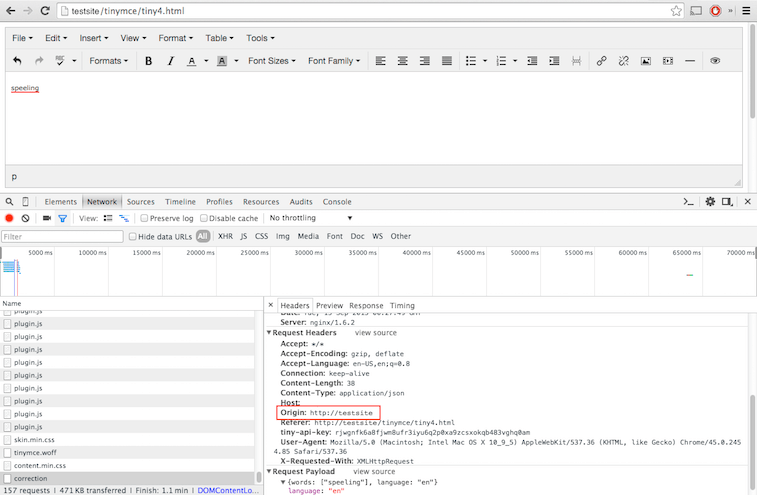Align text center in the editor
The height and width of the screenshot is (495, 757).
coord(402,61)
